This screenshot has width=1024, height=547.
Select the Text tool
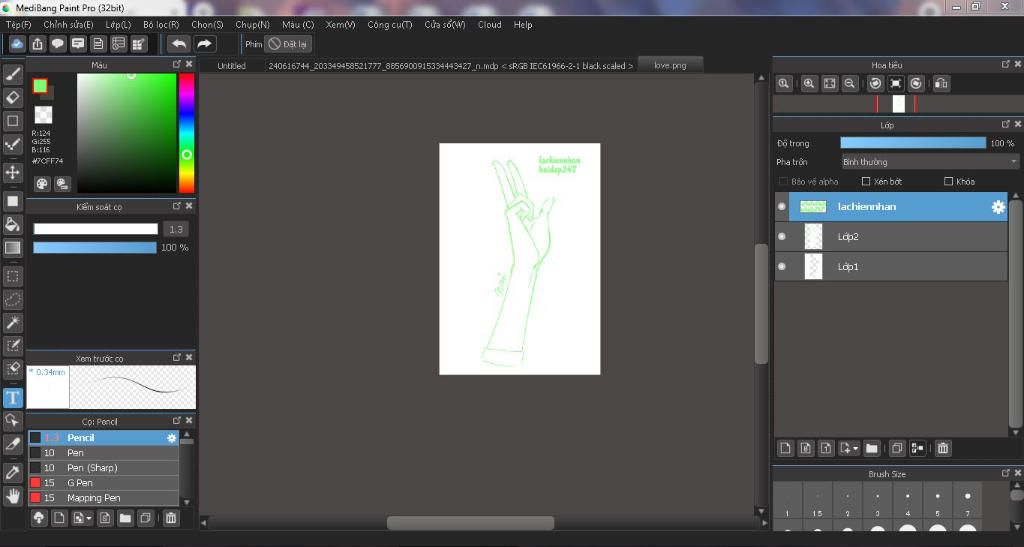pyautogui.click(x=12, y=398)
